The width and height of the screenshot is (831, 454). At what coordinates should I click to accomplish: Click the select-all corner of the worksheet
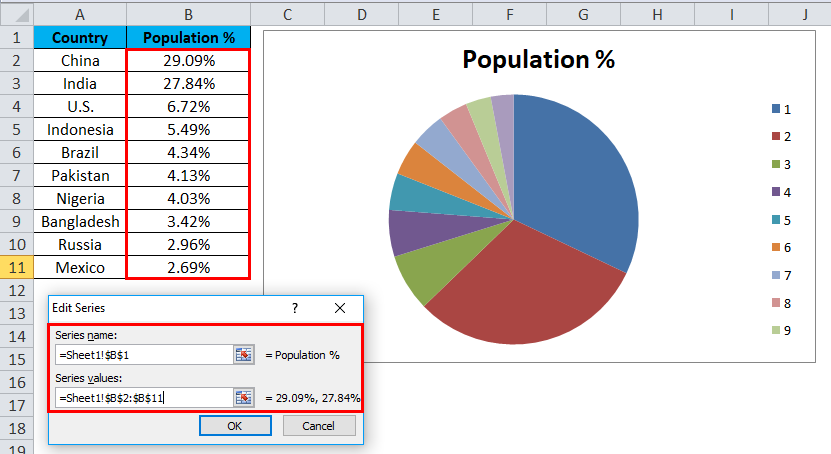[x=17, y=15]
